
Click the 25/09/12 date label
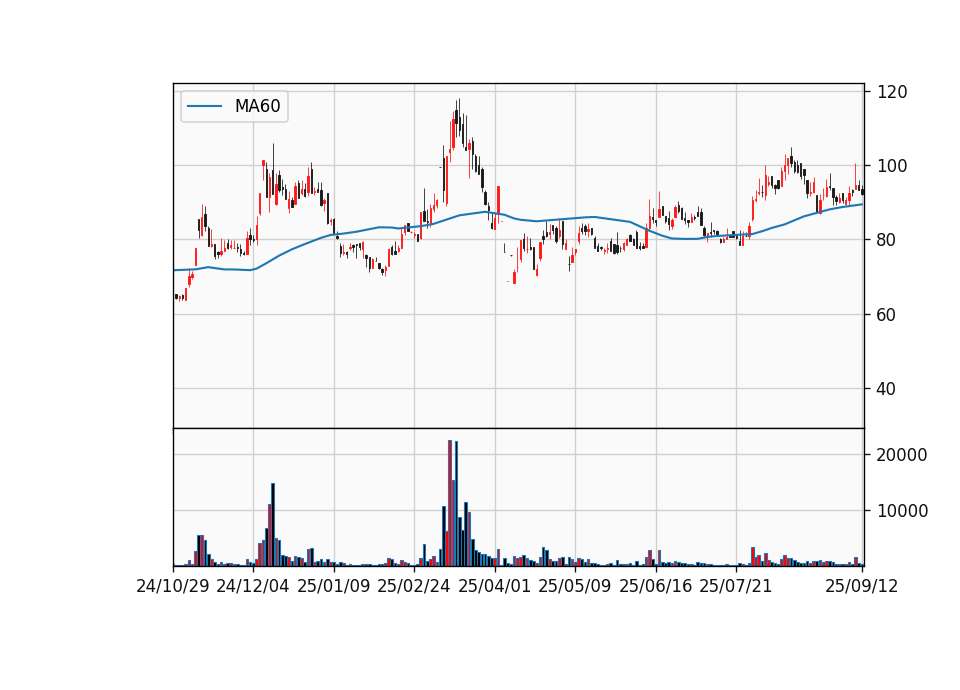pos(862,586)
